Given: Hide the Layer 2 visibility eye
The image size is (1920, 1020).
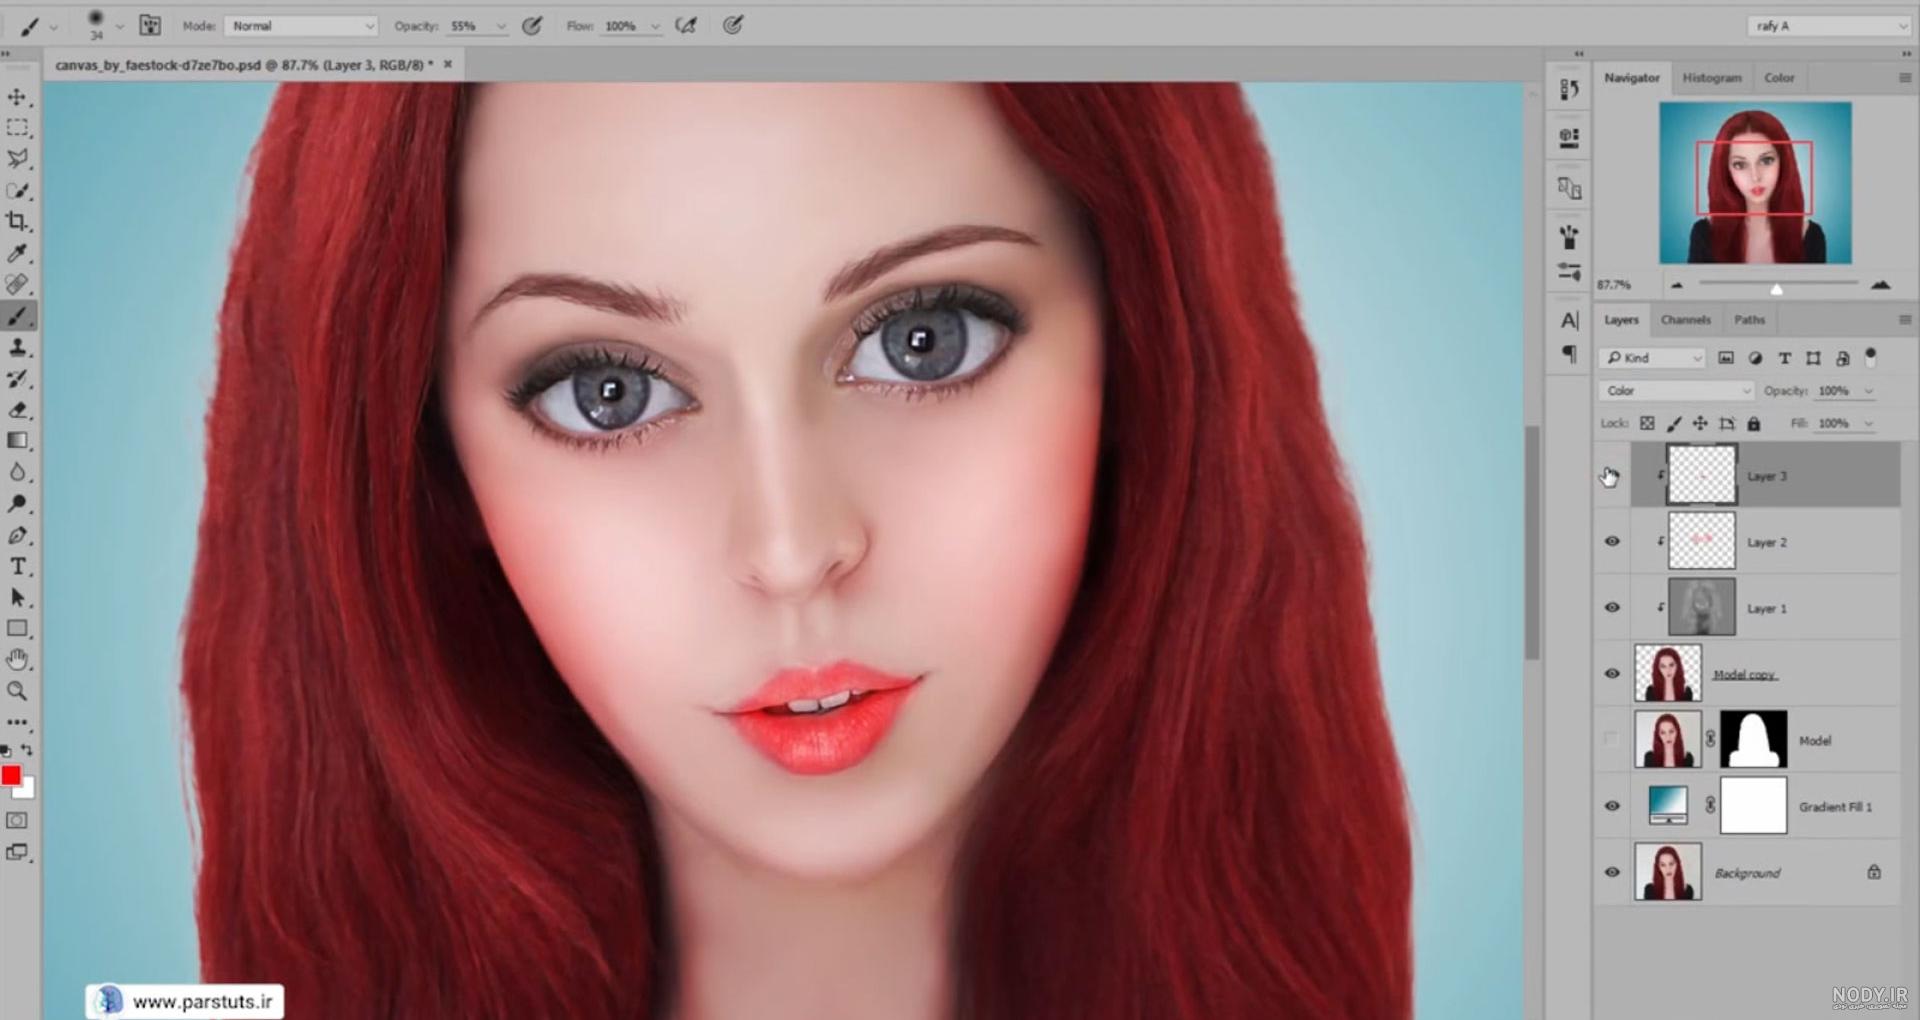Looking at the screenshot, I should click(1611, 541).
